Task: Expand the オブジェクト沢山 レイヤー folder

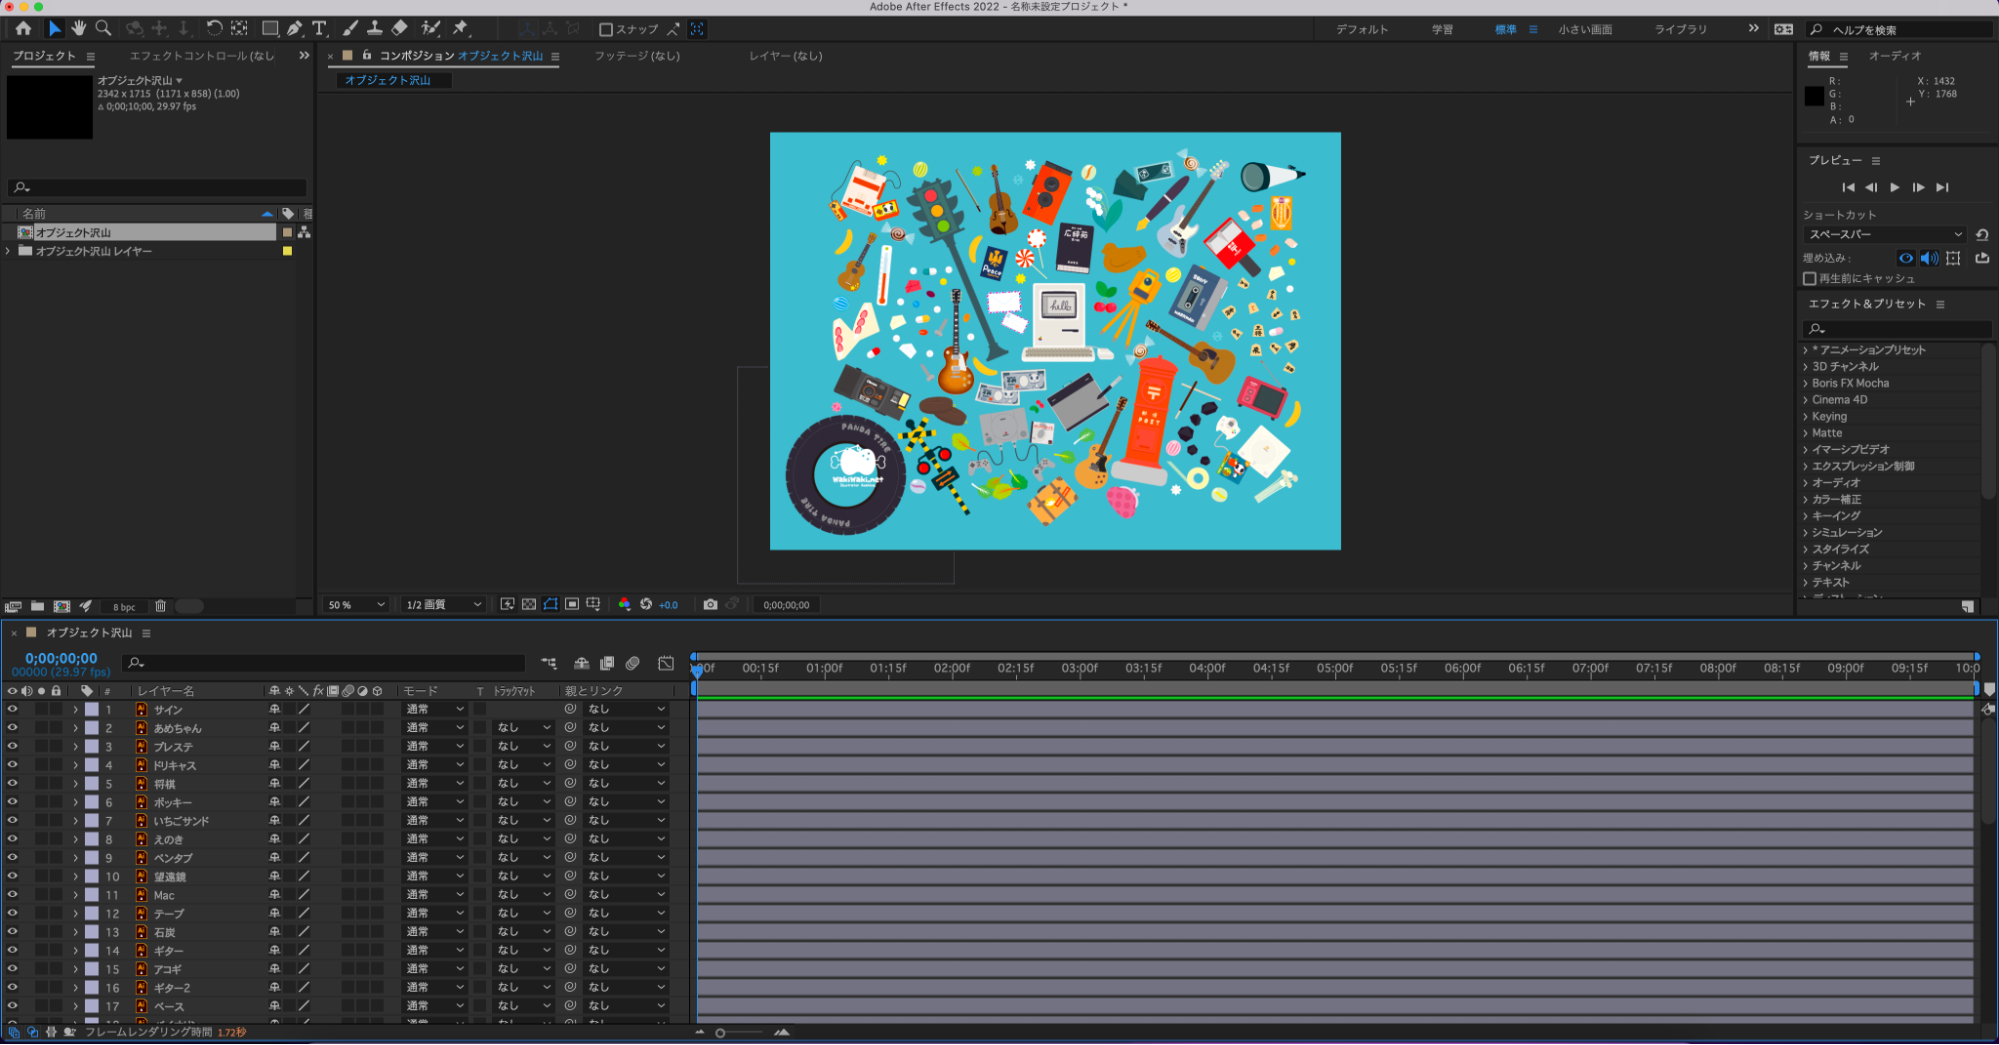Action: 9,251
